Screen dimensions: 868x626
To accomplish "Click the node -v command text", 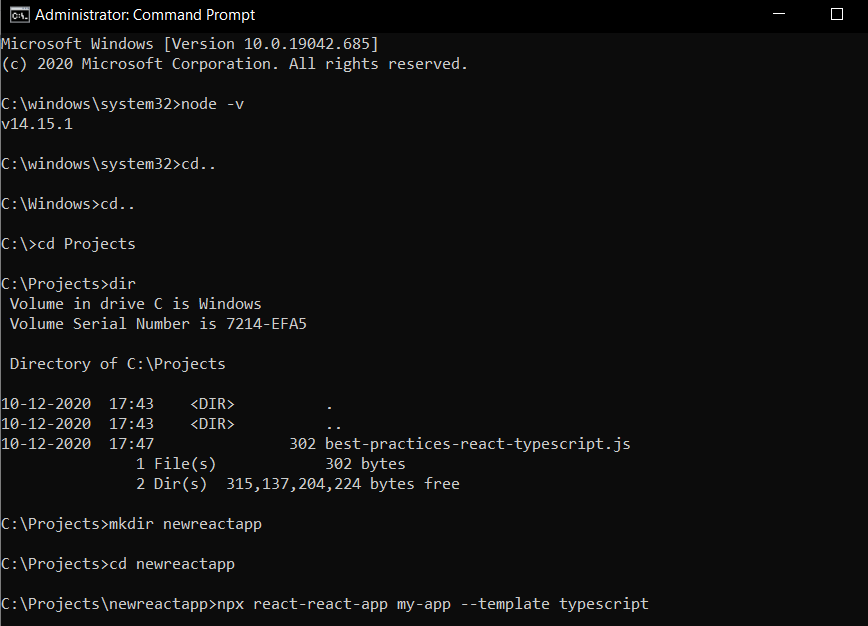I will point(212,105).
